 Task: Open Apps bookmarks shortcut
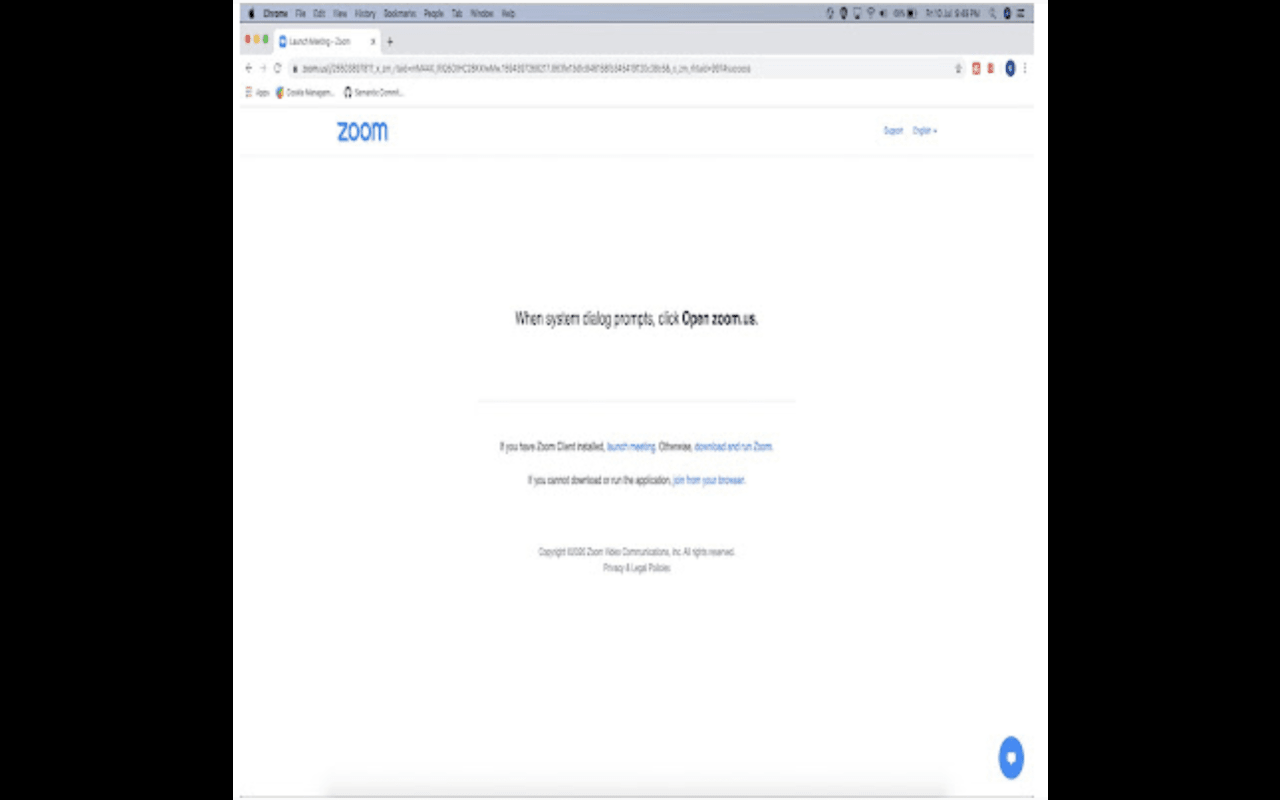(258, 92)
